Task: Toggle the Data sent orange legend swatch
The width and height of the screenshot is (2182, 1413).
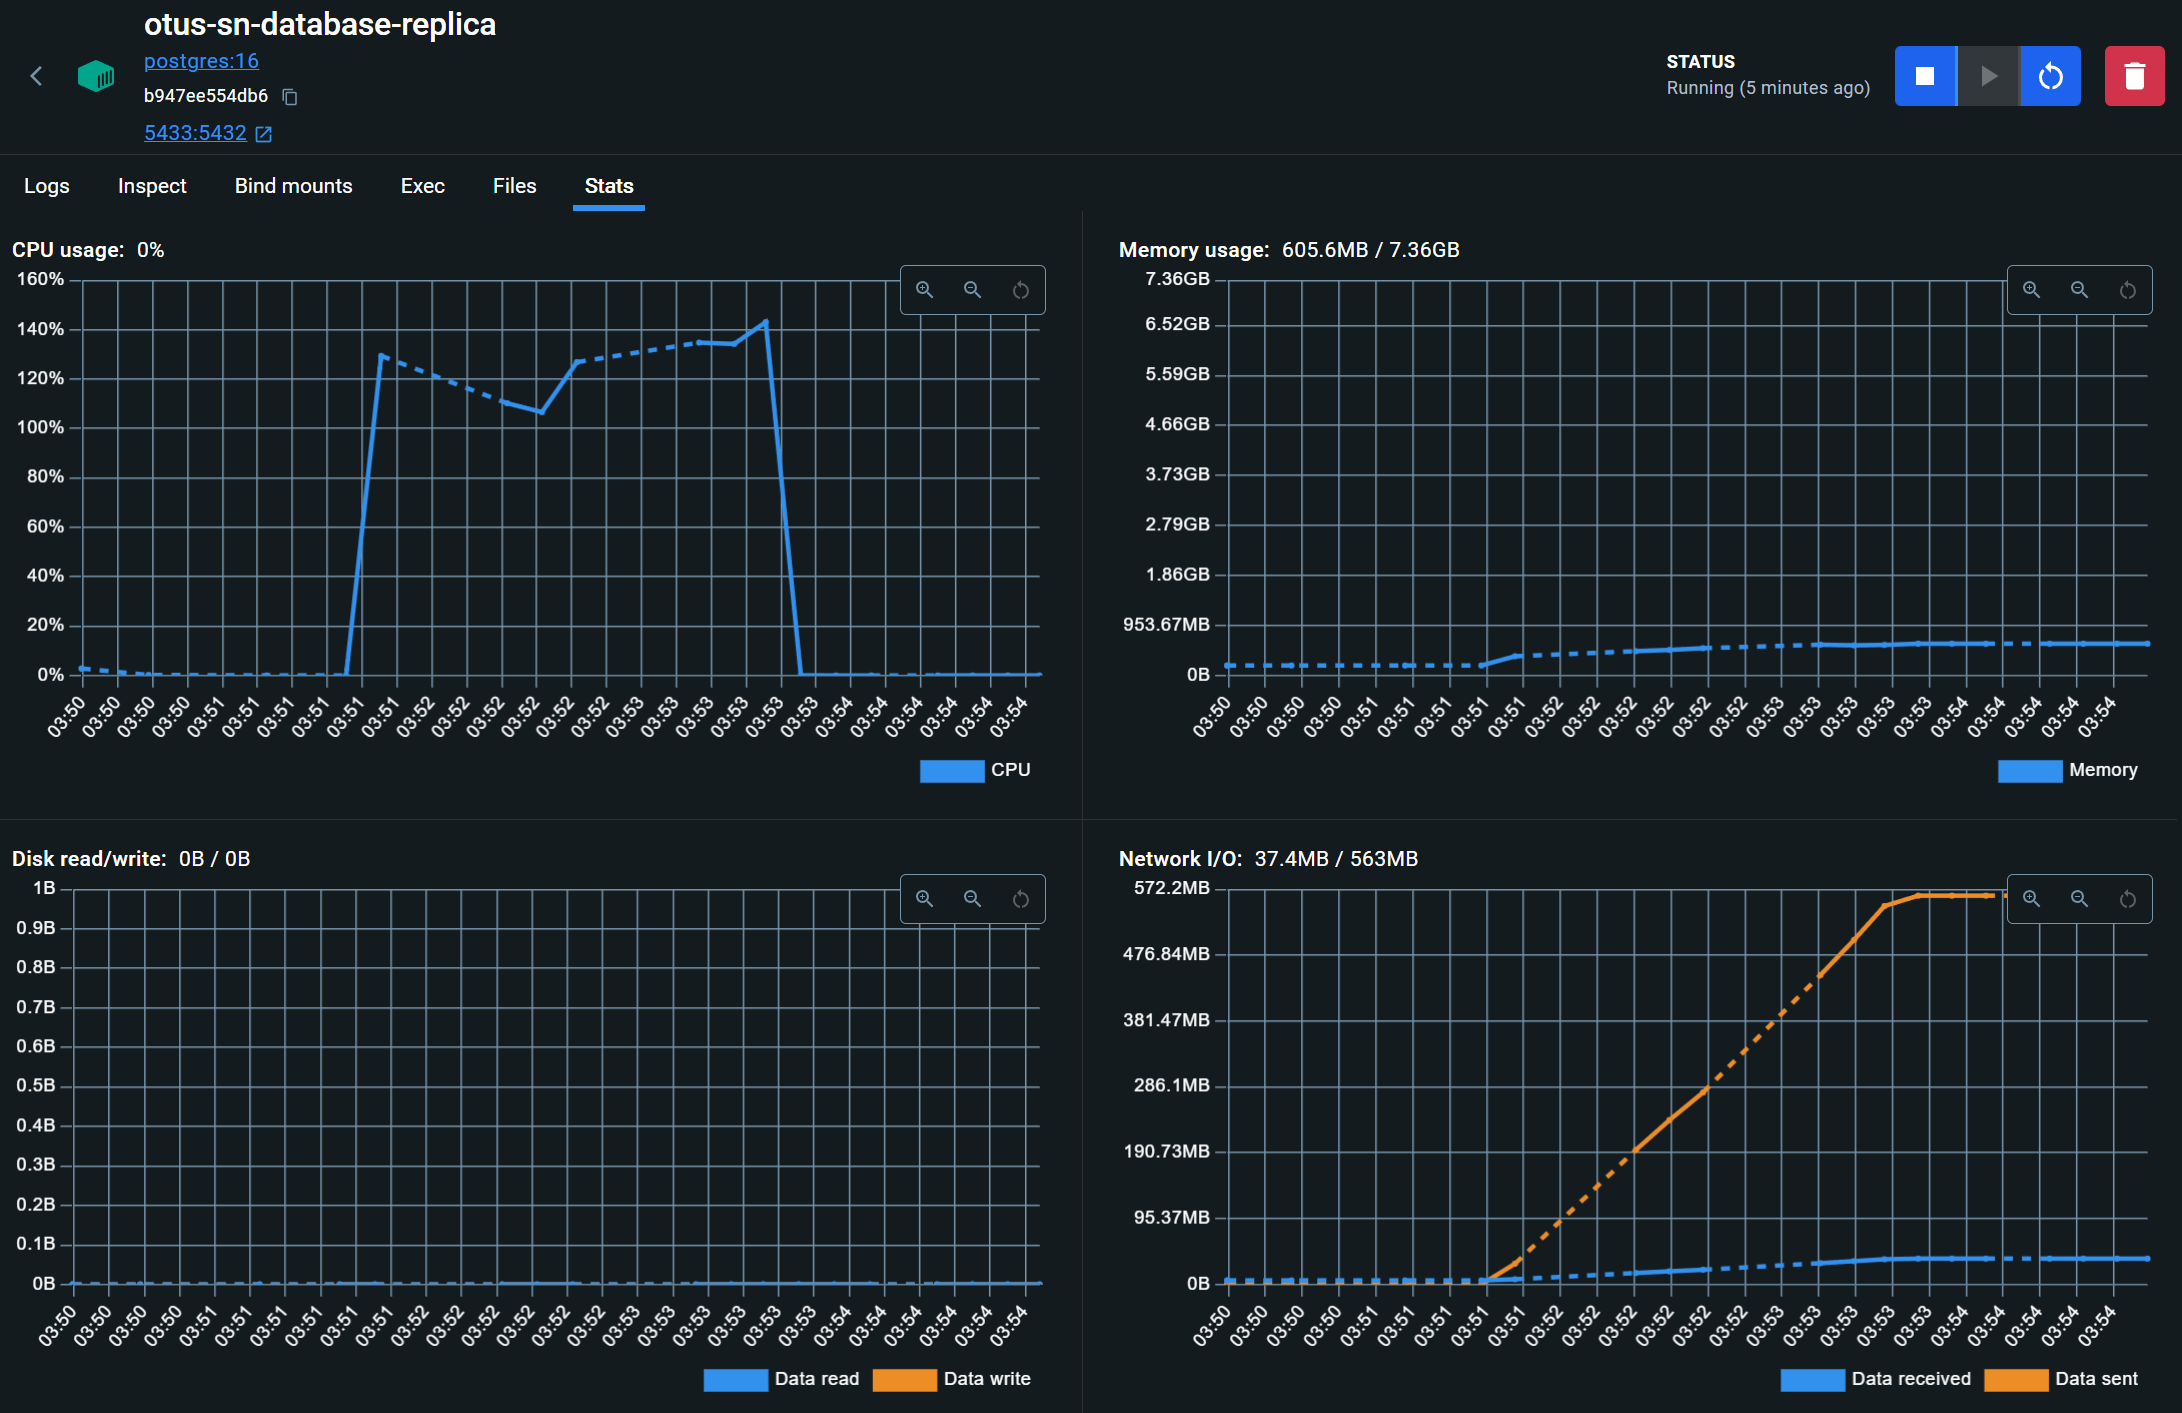Action: coord(2015,1379)
